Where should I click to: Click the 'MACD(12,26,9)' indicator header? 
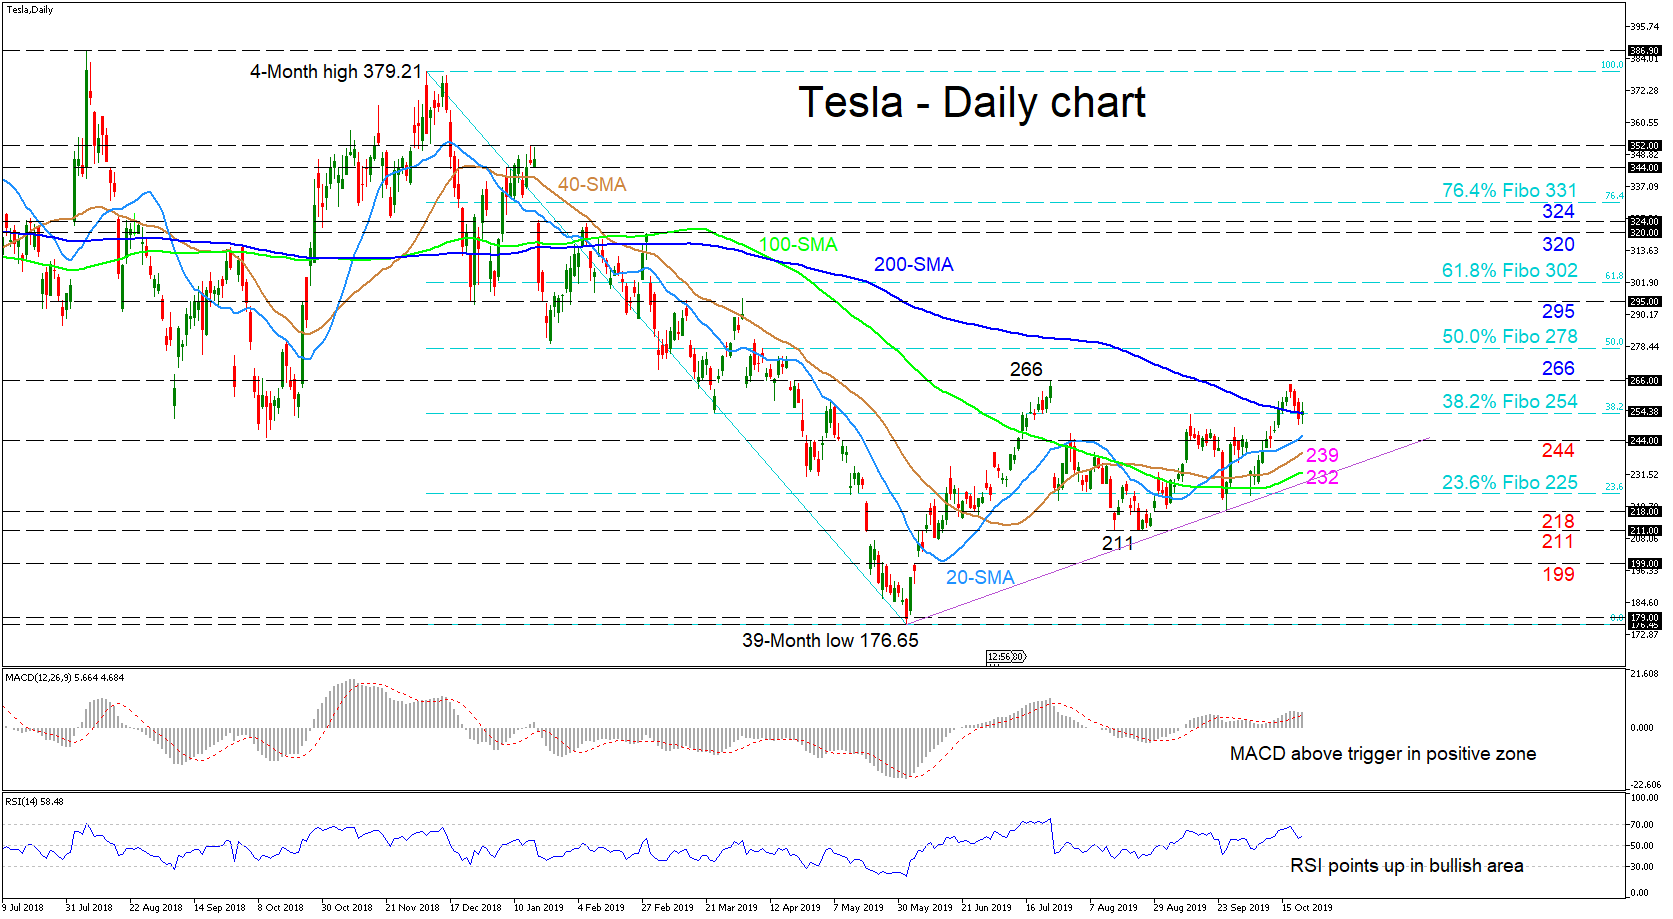65,678
